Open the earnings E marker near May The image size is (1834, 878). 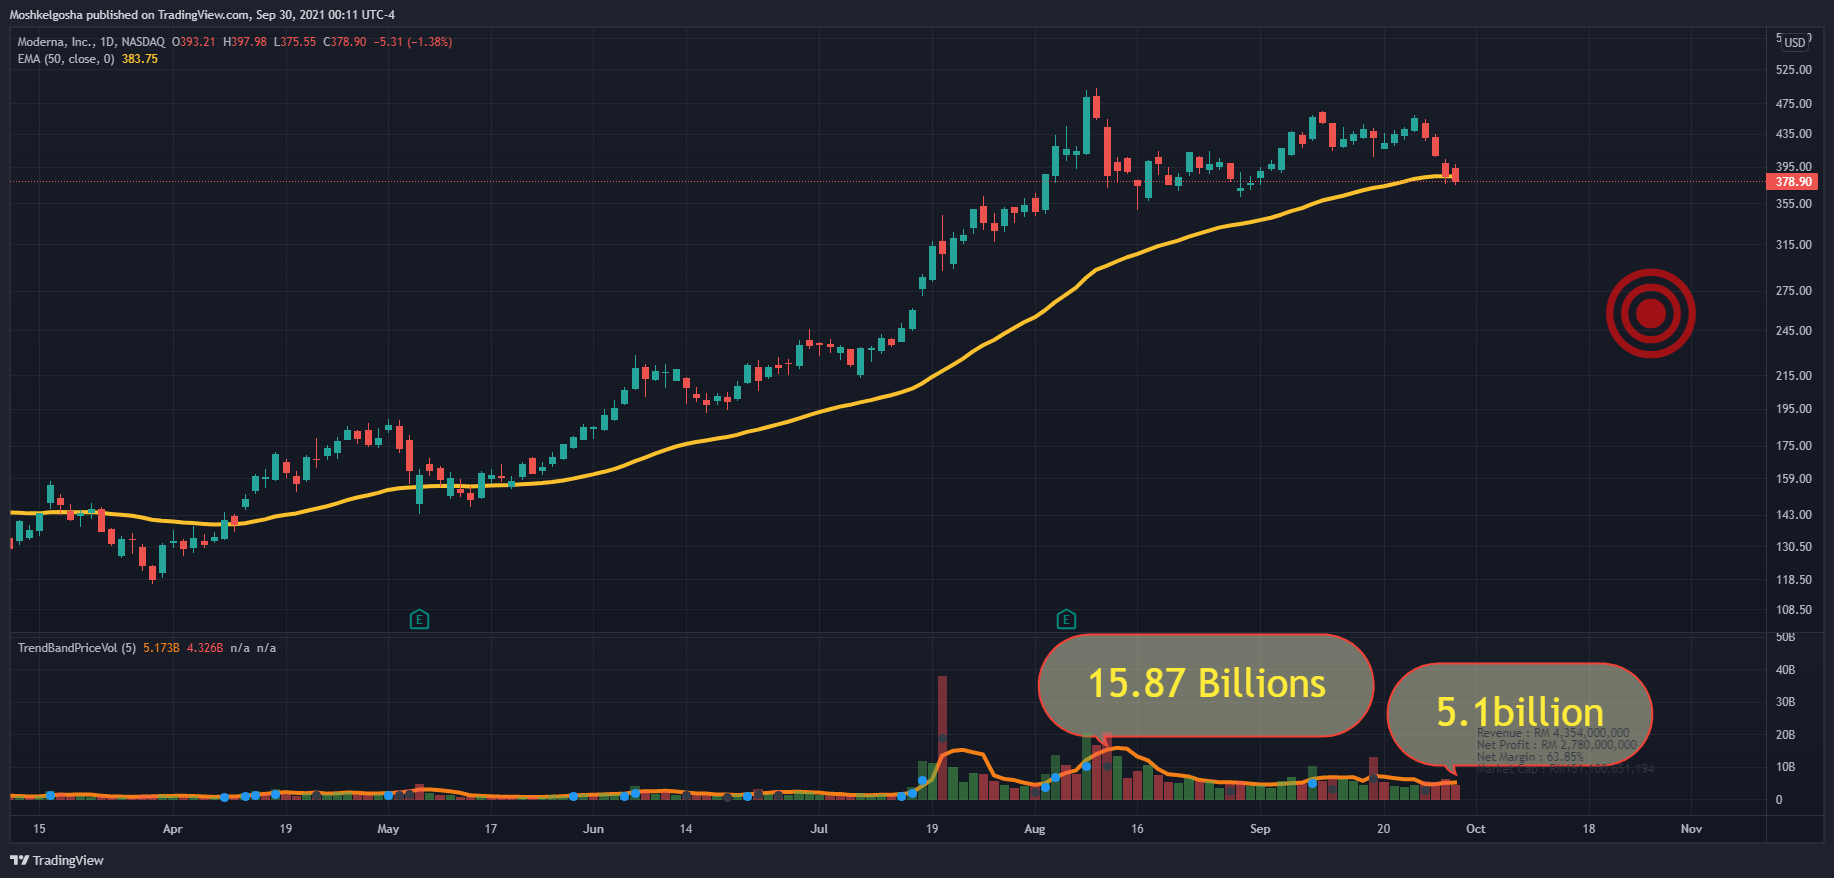coord(419,620)
